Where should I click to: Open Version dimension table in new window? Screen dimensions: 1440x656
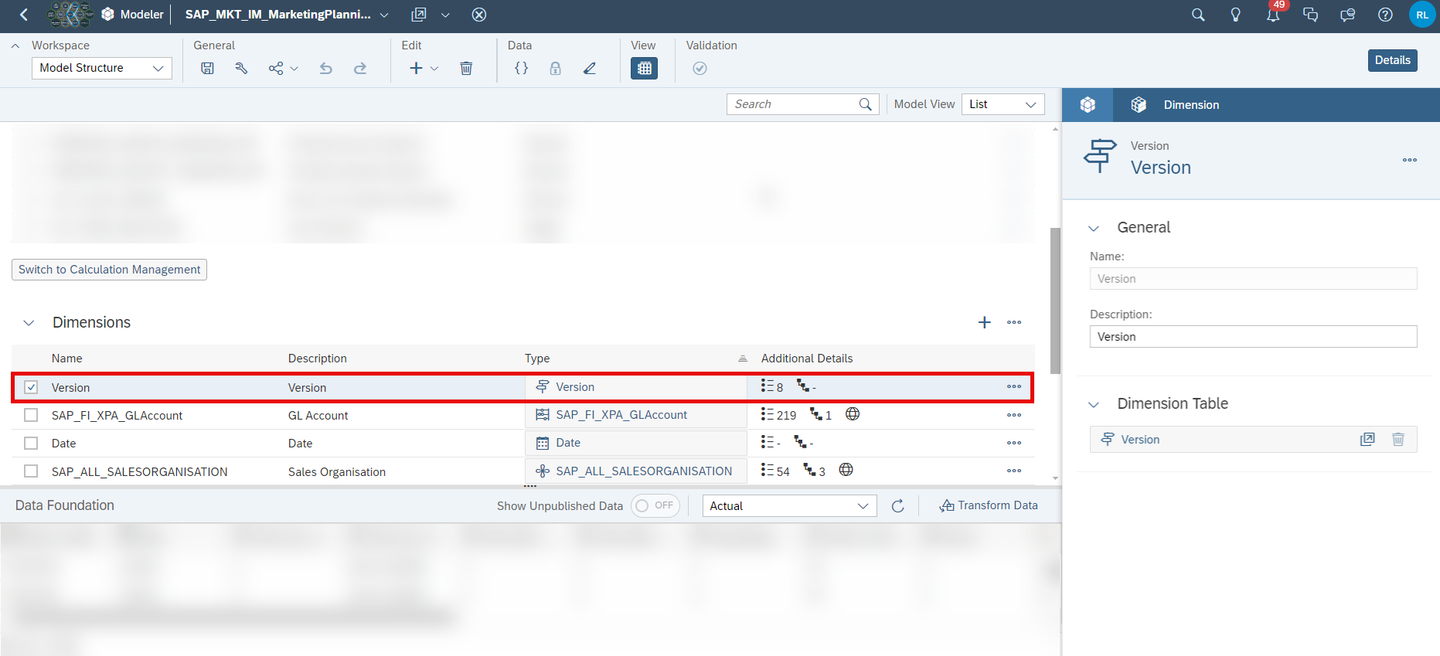tap(1367, 439)
